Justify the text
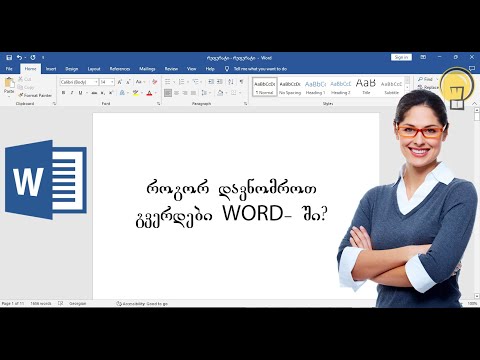 (x=193, y=93)
